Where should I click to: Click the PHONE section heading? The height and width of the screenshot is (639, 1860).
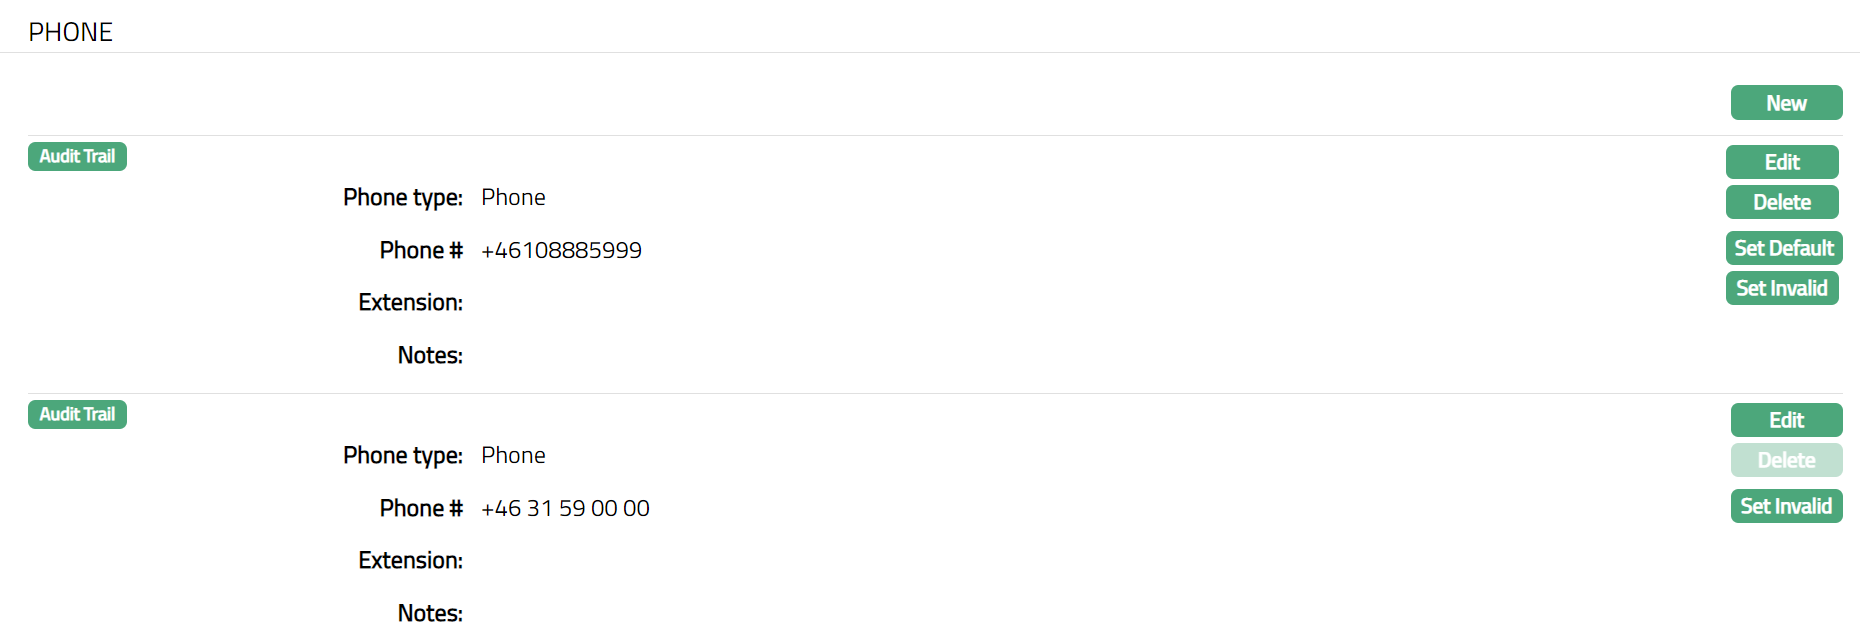click(x=71, y=32)
